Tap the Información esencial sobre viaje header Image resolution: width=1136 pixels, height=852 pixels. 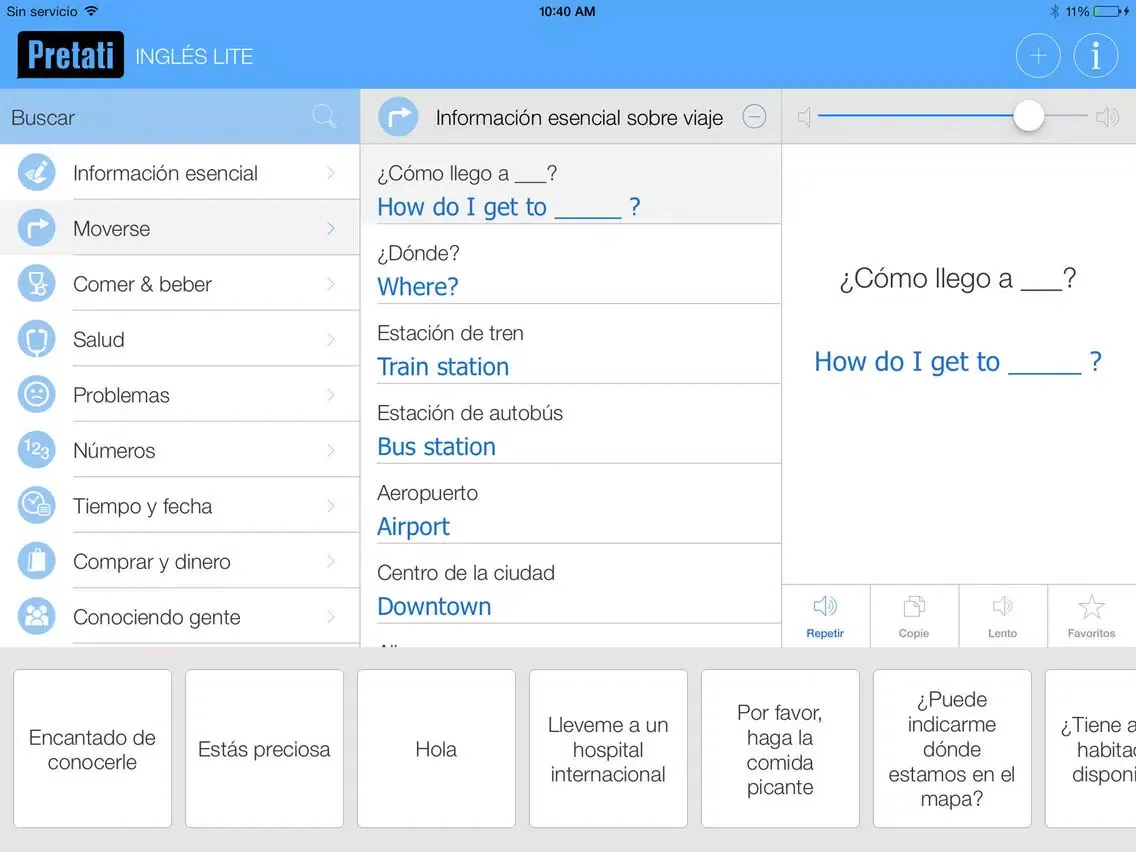point(571,117)
